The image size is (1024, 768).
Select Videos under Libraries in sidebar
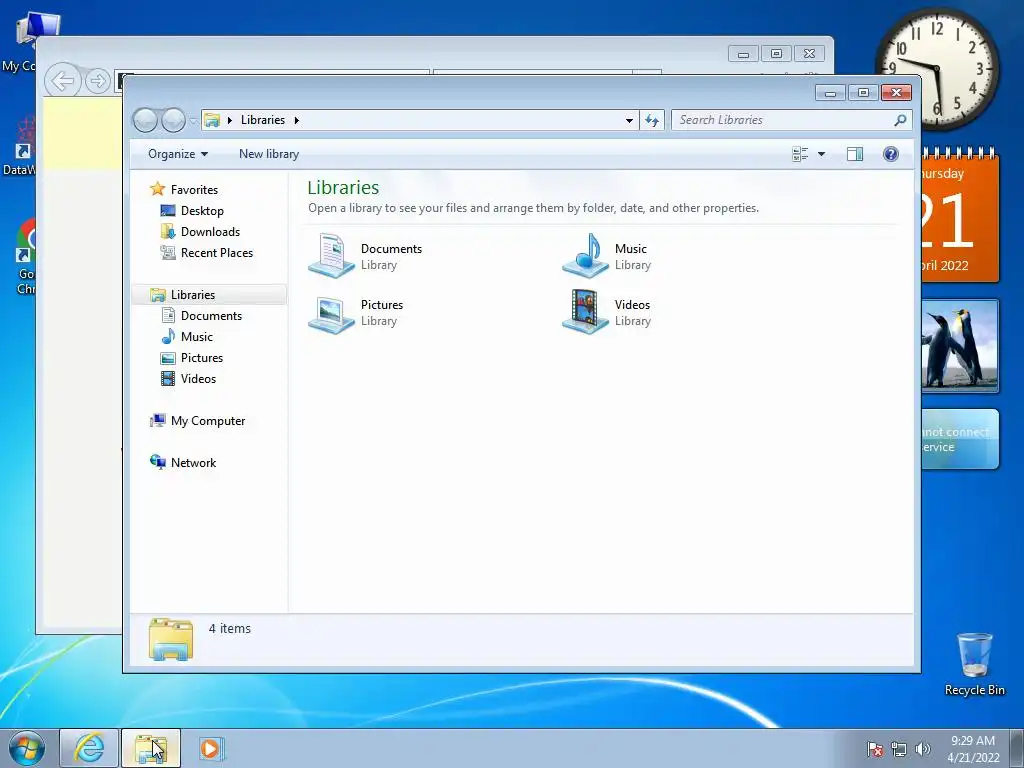[x=198, y=379]
